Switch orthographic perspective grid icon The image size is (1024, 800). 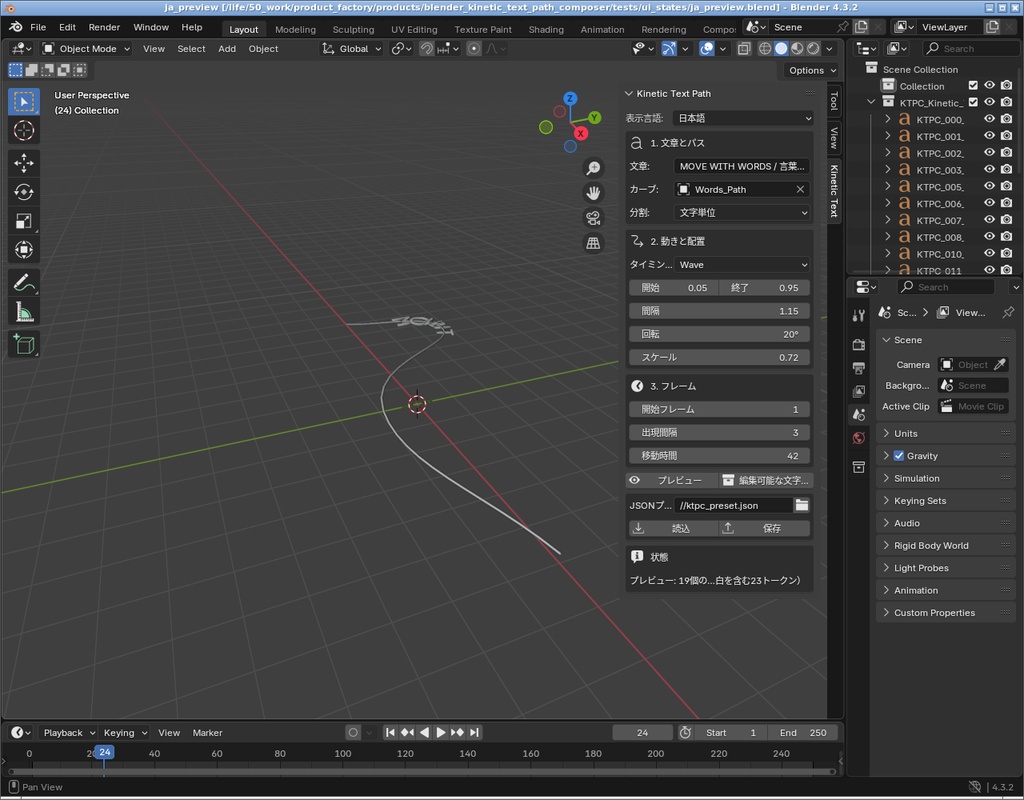[593, 243]
